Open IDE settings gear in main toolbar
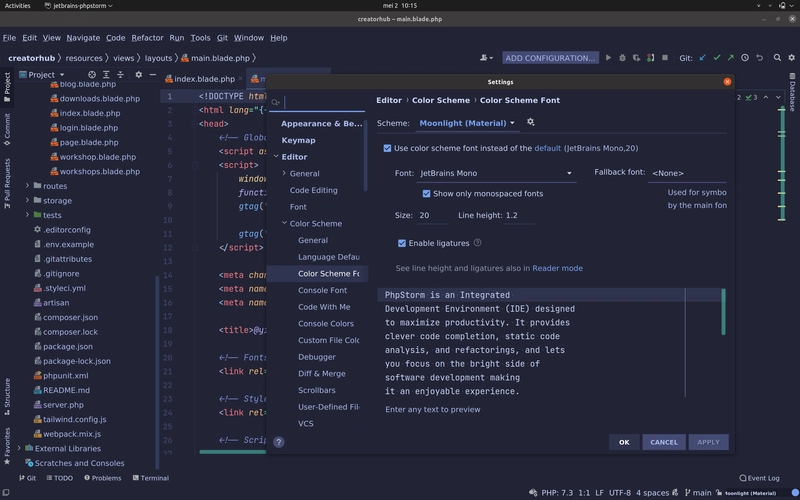 click(791, 58)
